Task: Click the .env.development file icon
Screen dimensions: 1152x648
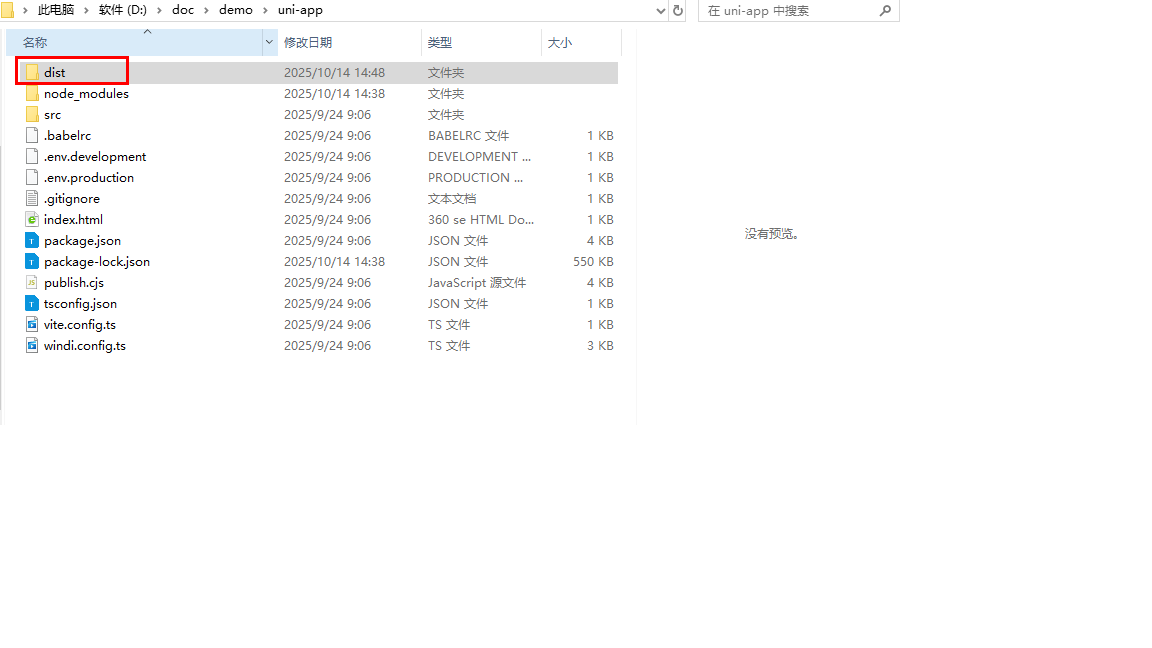Action: coord(32,156)
